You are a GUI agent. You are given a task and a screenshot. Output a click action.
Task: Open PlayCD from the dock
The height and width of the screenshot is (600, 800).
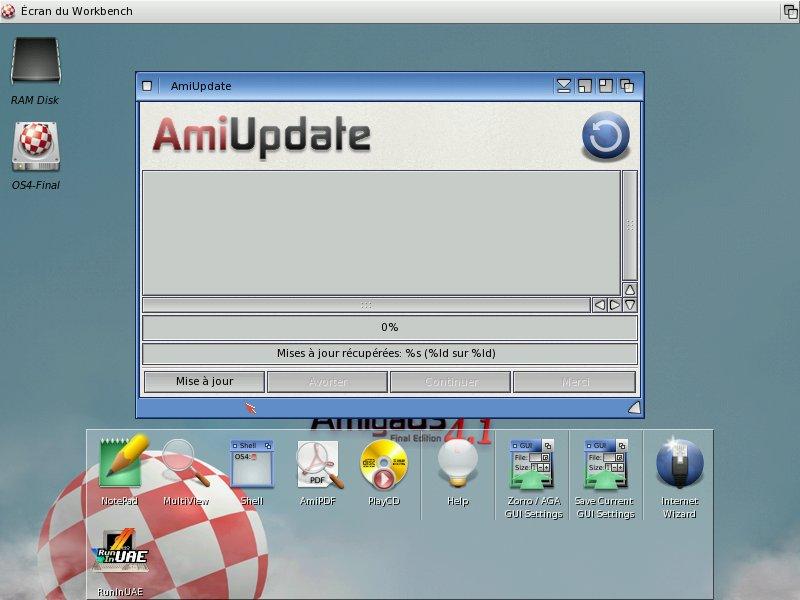tap(384, 464)
